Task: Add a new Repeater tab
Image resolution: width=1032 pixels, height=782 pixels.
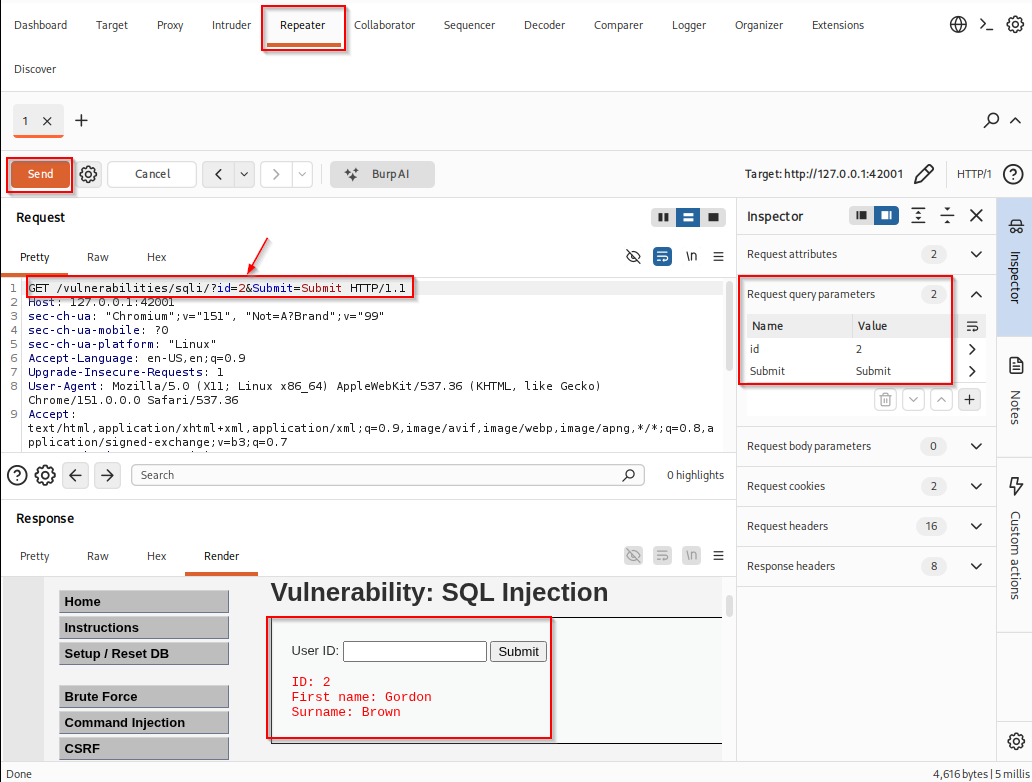Action: coord(81,120)
